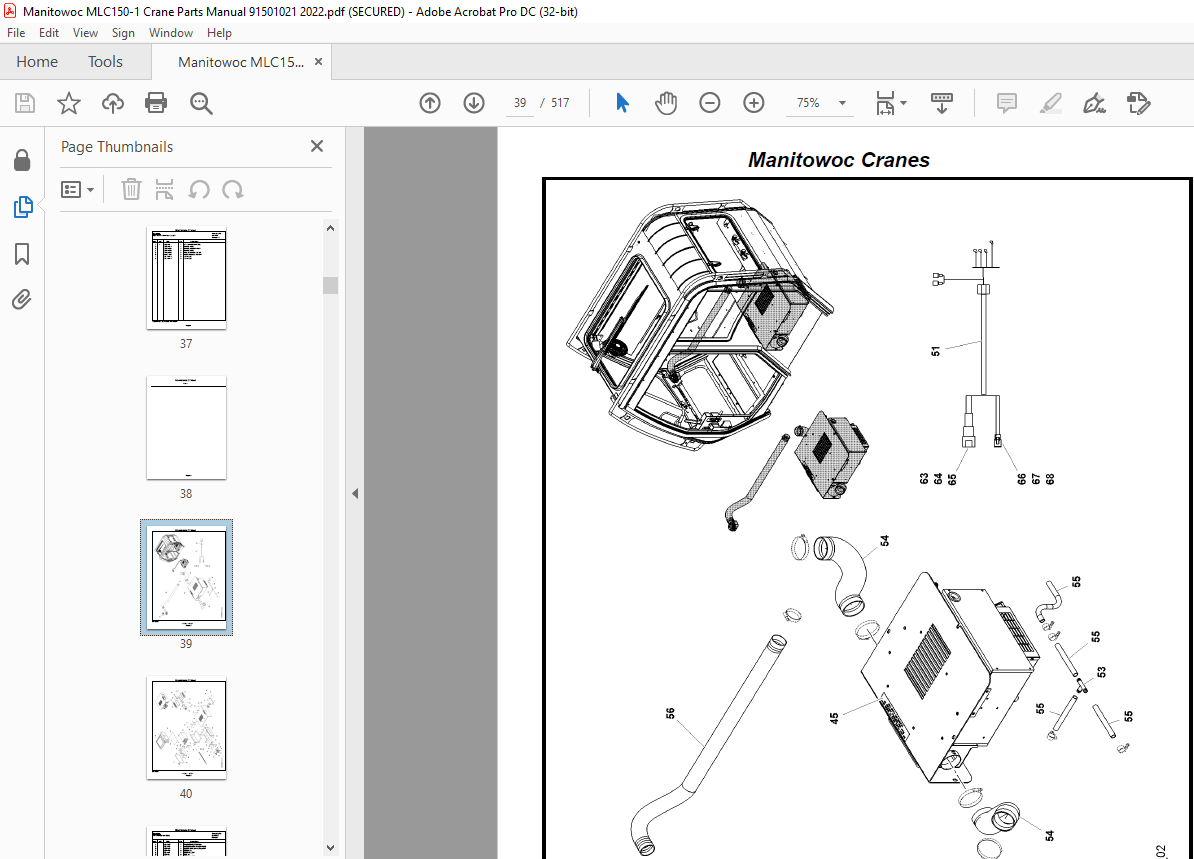Click the cloud upload icon
This screenshot has height=859, width=1194.
click(113, 103)
